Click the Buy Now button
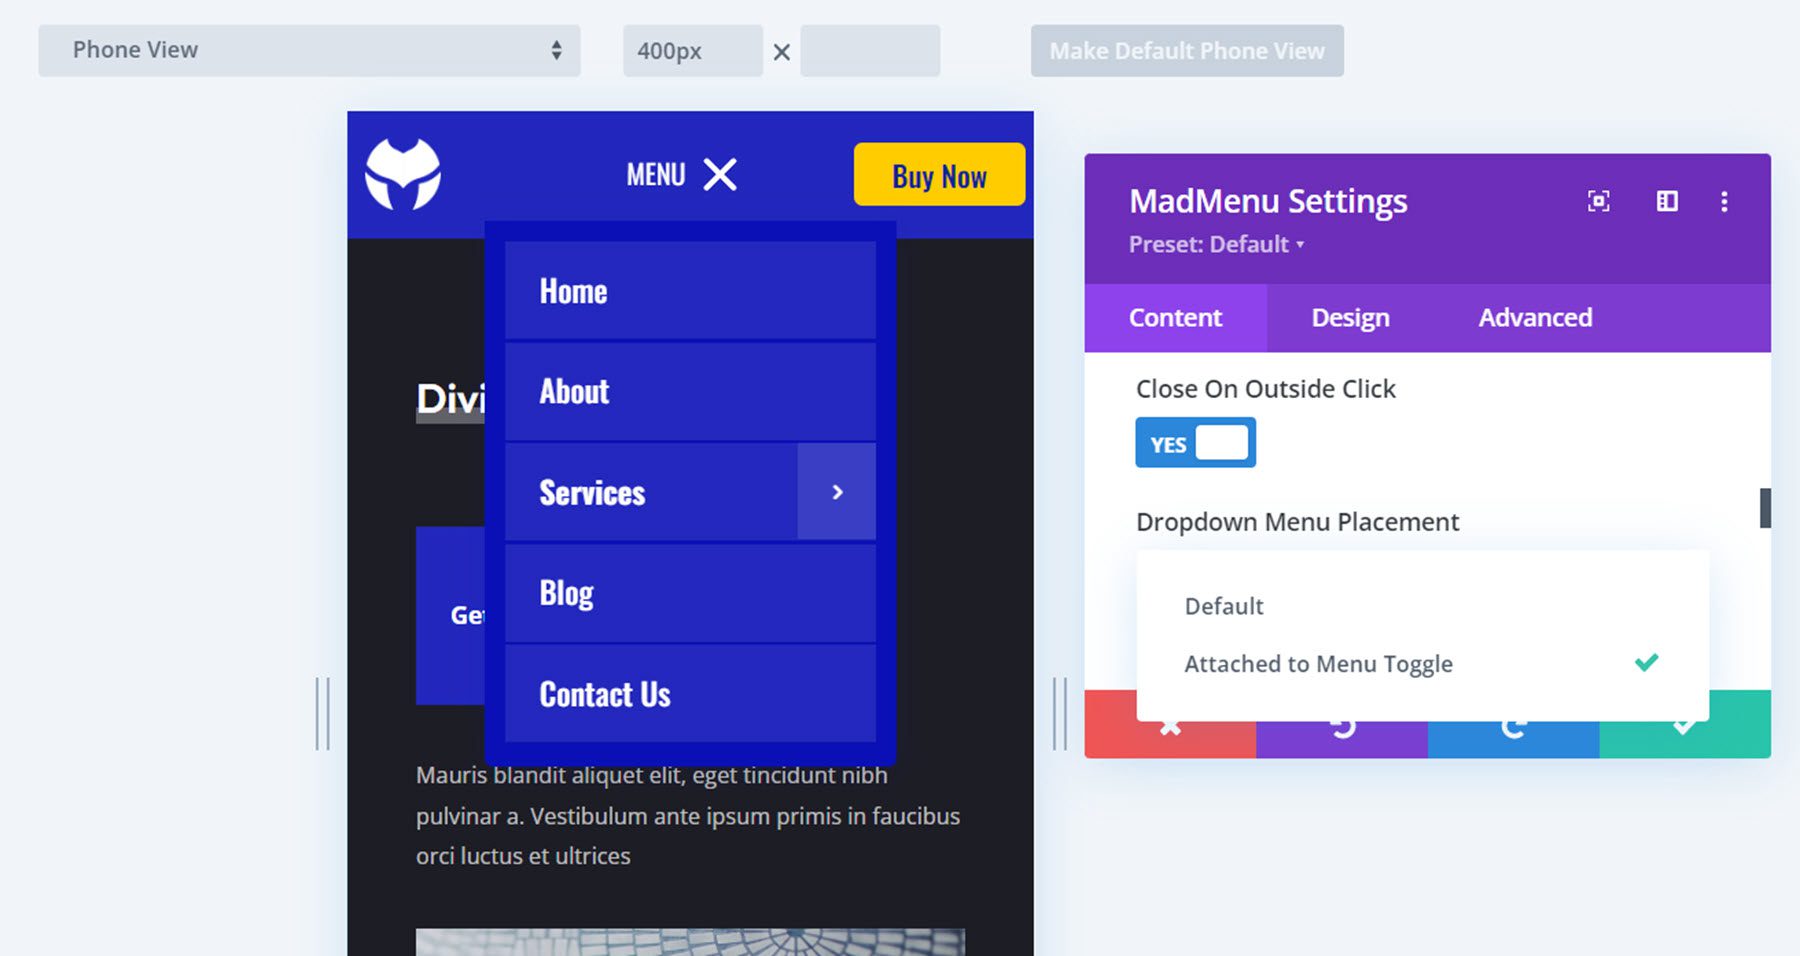The image size is (1800, 956). pyautogui.click(x=938, y=175)
